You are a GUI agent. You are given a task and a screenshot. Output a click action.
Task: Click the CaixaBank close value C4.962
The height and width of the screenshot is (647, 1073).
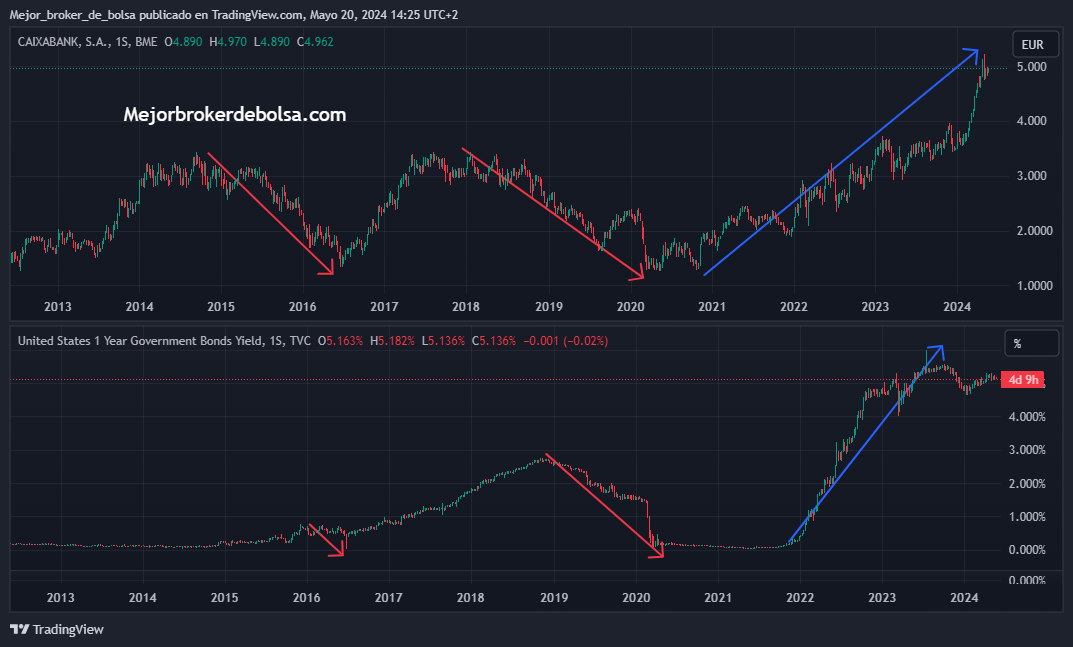pyautogui.click(x=315, y=42)
